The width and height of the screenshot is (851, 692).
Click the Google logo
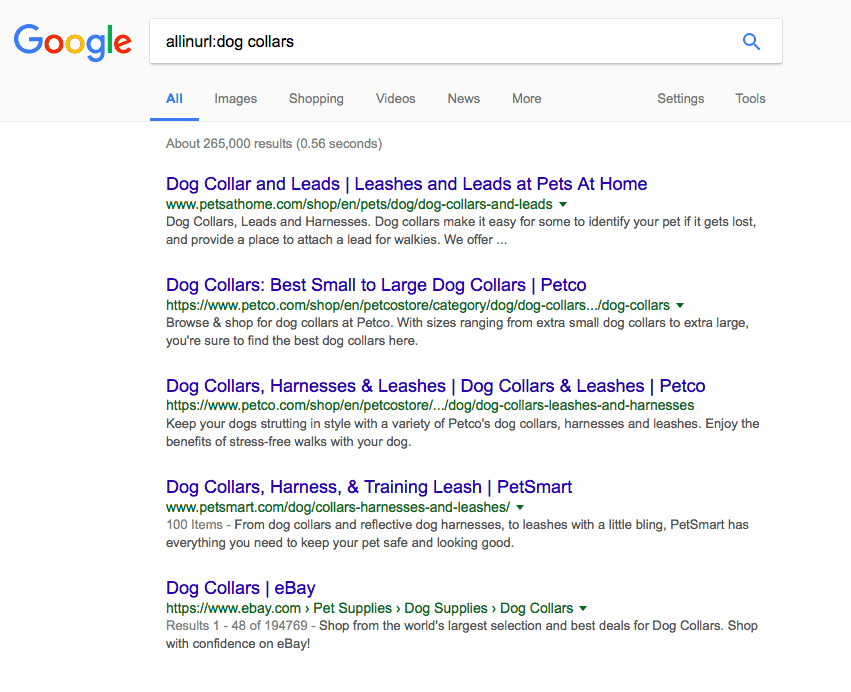click(72, 43)
